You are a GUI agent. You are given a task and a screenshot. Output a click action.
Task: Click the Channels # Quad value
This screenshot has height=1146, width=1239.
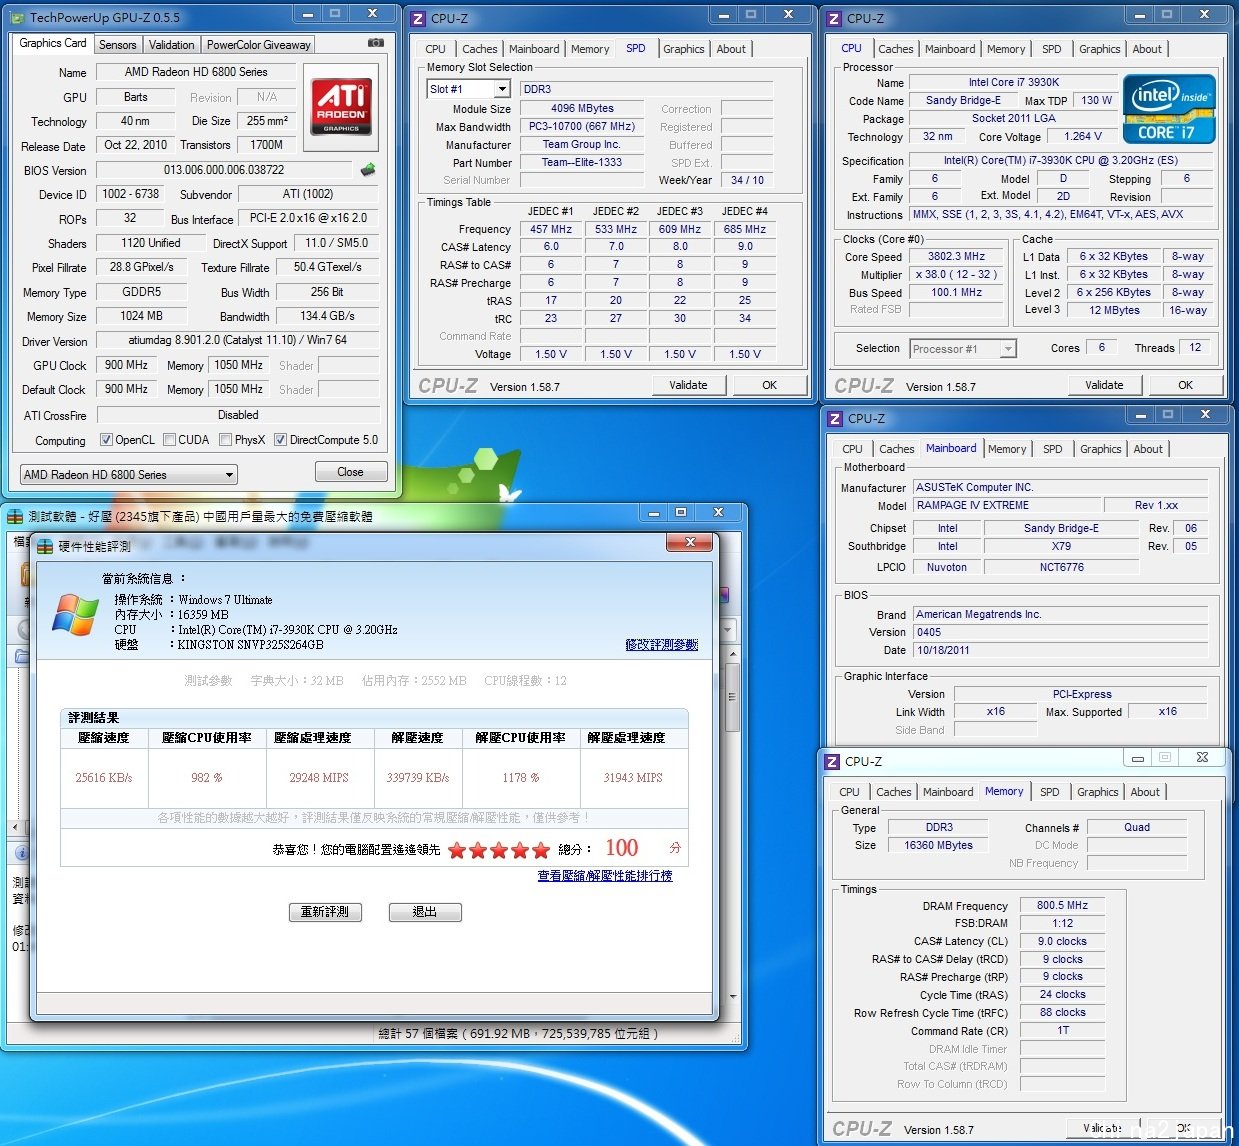tap(1136, 828)
